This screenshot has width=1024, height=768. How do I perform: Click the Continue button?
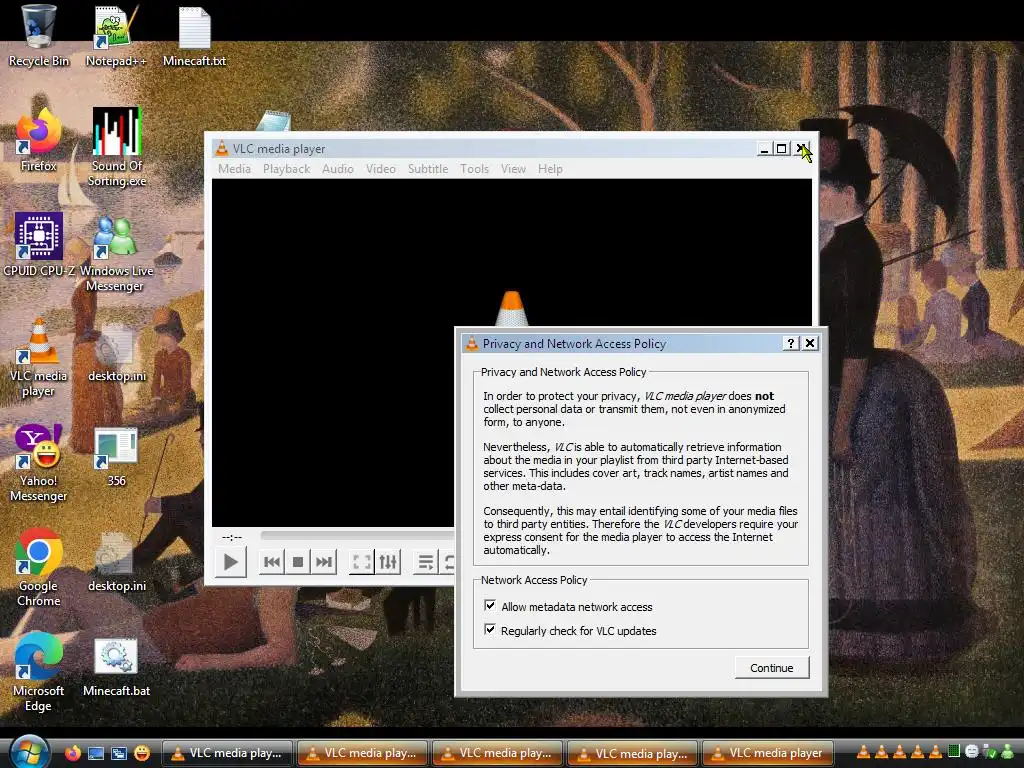(771, 667)
